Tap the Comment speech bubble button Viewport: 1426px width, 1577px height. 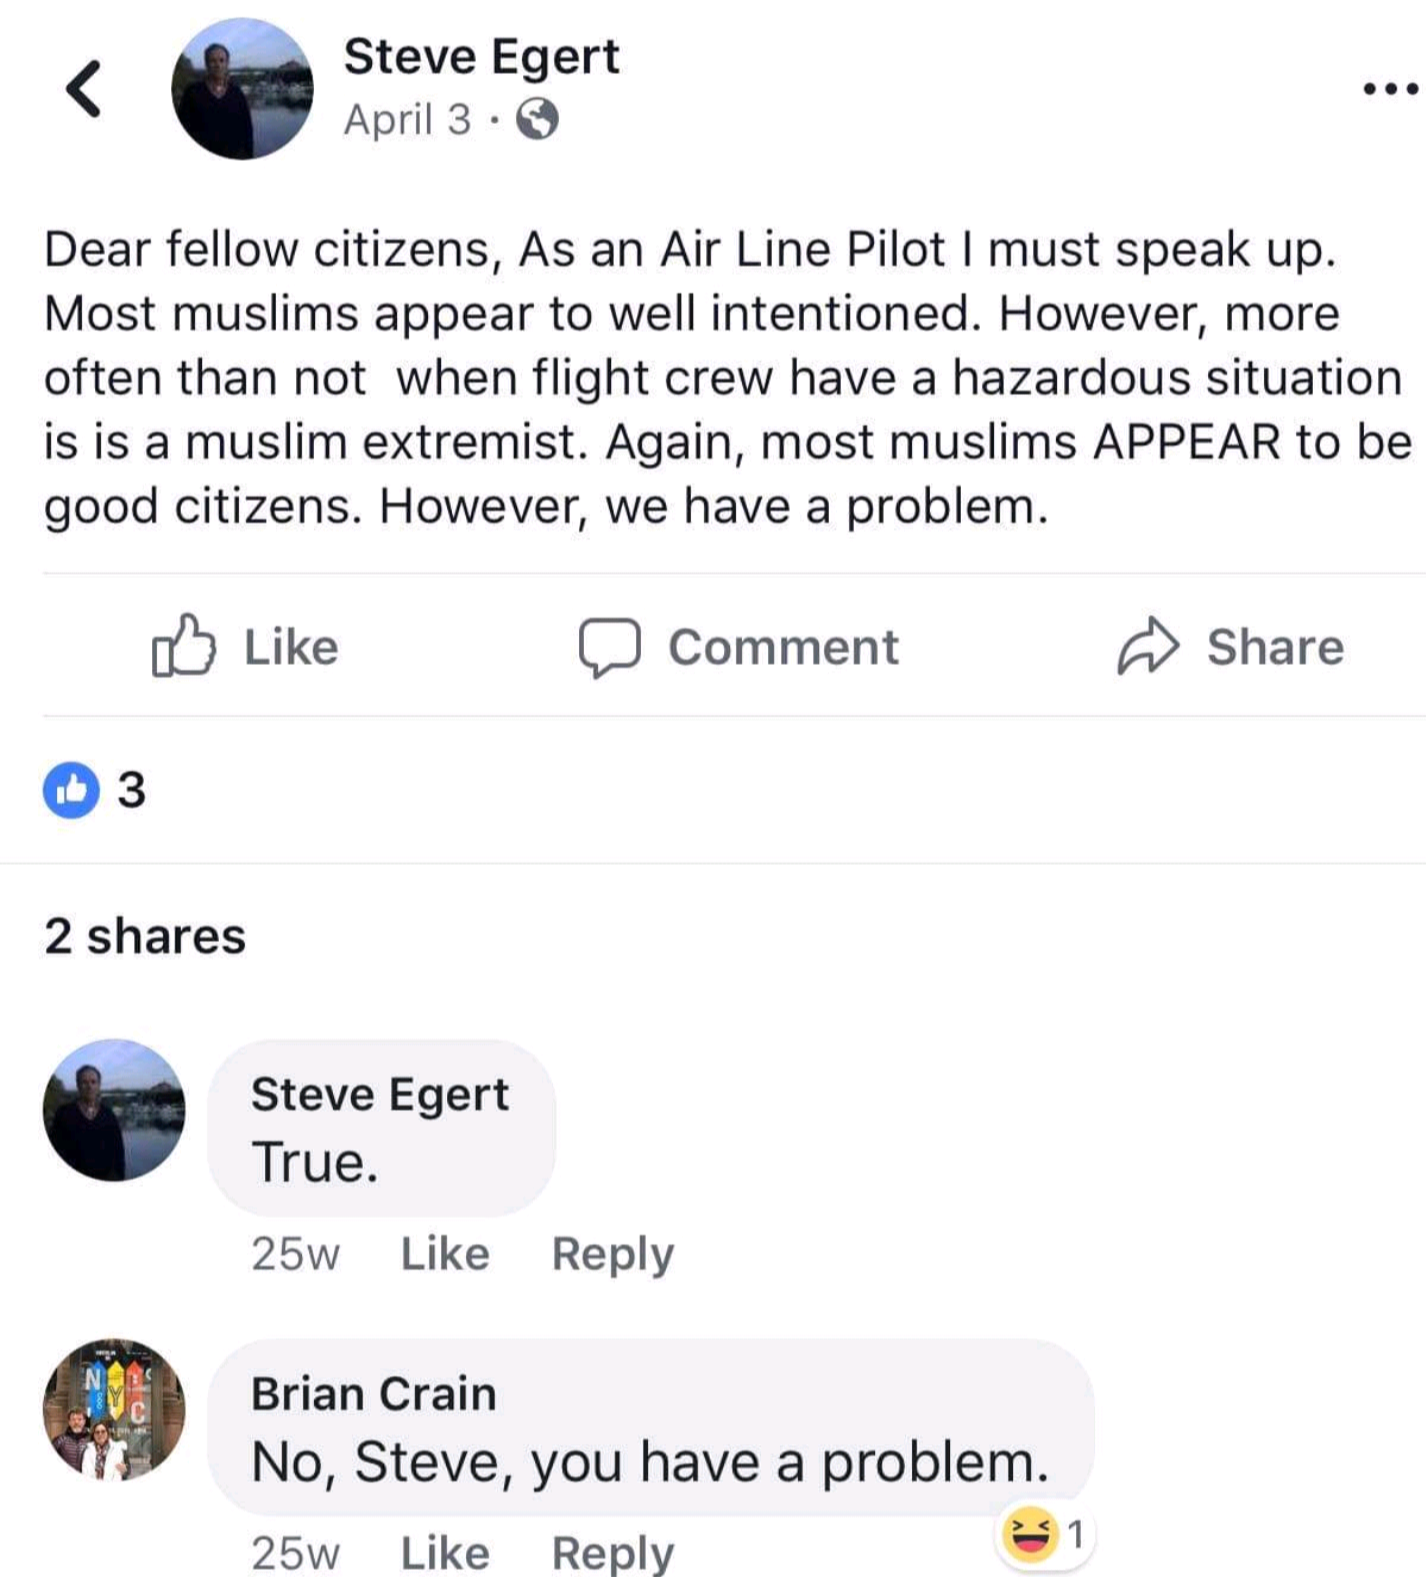[x=739, y=647]
